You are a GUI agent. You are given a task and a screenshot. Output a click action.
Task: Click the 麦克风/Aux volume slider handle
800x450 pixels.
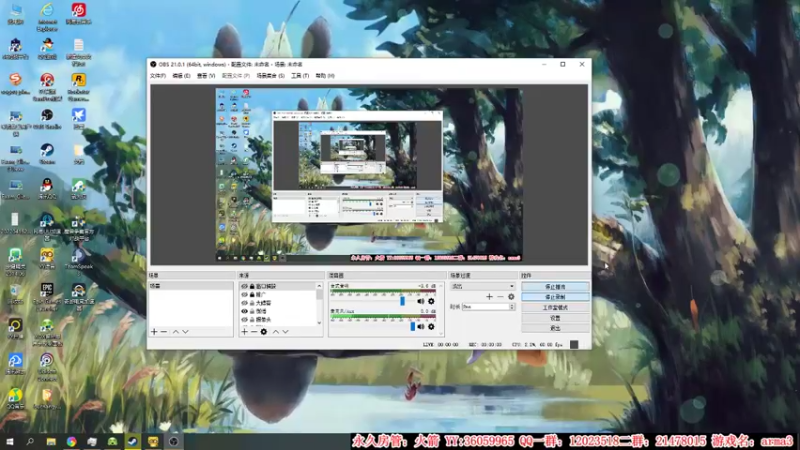(413, 327)
